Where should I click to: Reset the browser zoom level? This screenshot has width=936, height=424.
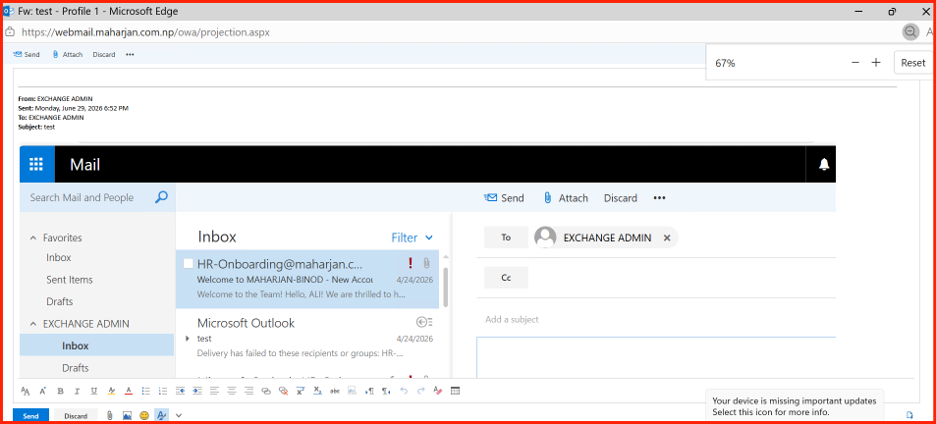(x=913, y=63)
